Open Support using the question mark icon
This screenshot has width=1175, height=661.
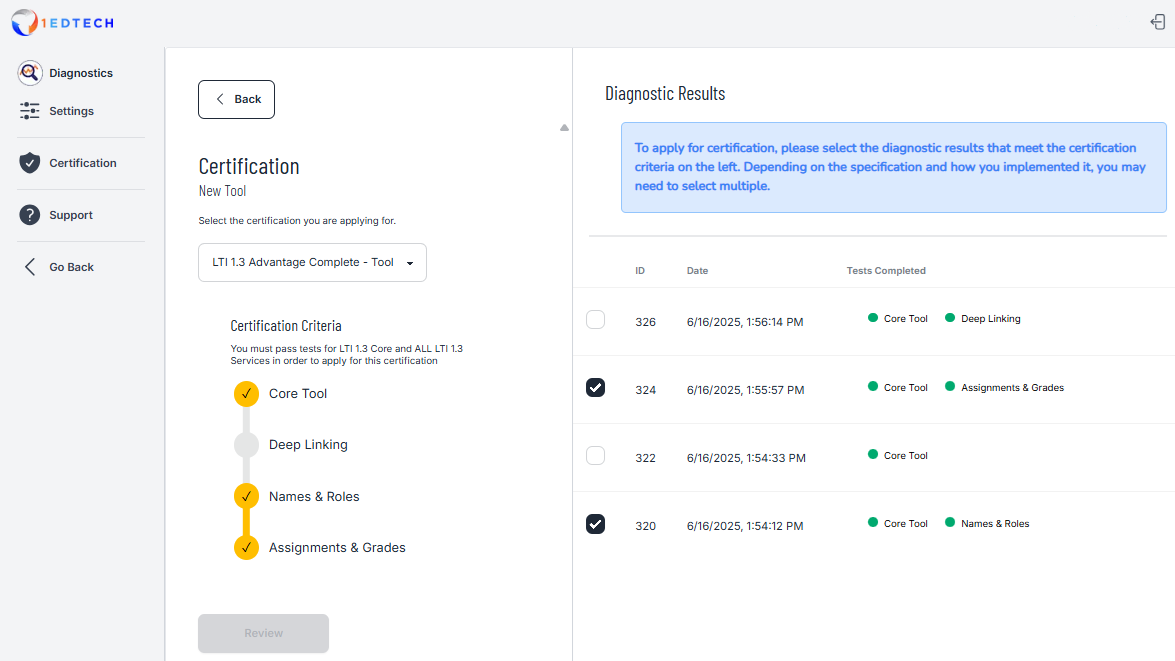coord(29,214)
